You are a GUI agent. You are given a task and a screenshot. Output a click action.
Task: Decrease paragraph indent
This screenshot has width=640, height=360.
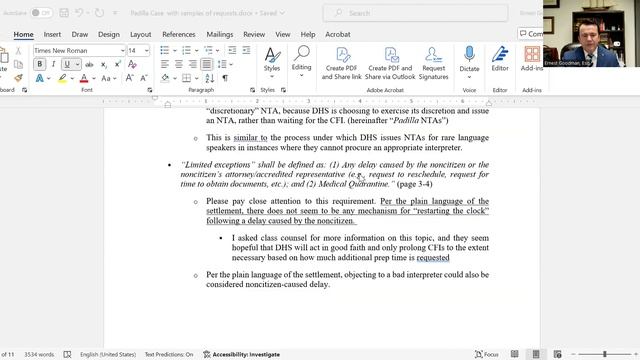232,50
